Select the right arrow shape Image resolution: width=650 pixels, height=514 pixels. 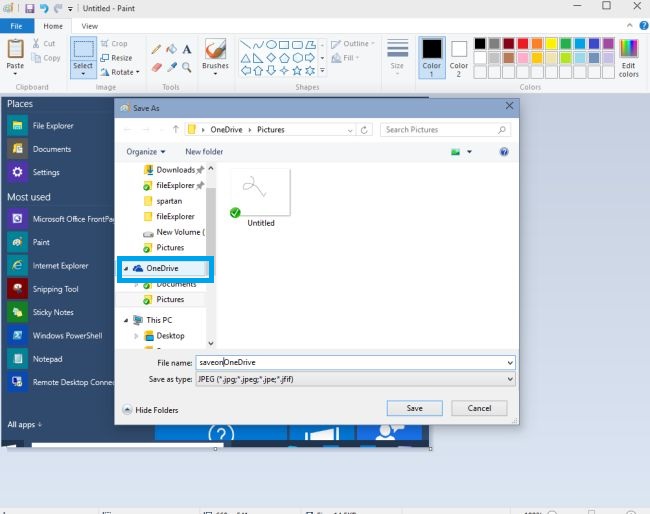[x=310, y=58]
